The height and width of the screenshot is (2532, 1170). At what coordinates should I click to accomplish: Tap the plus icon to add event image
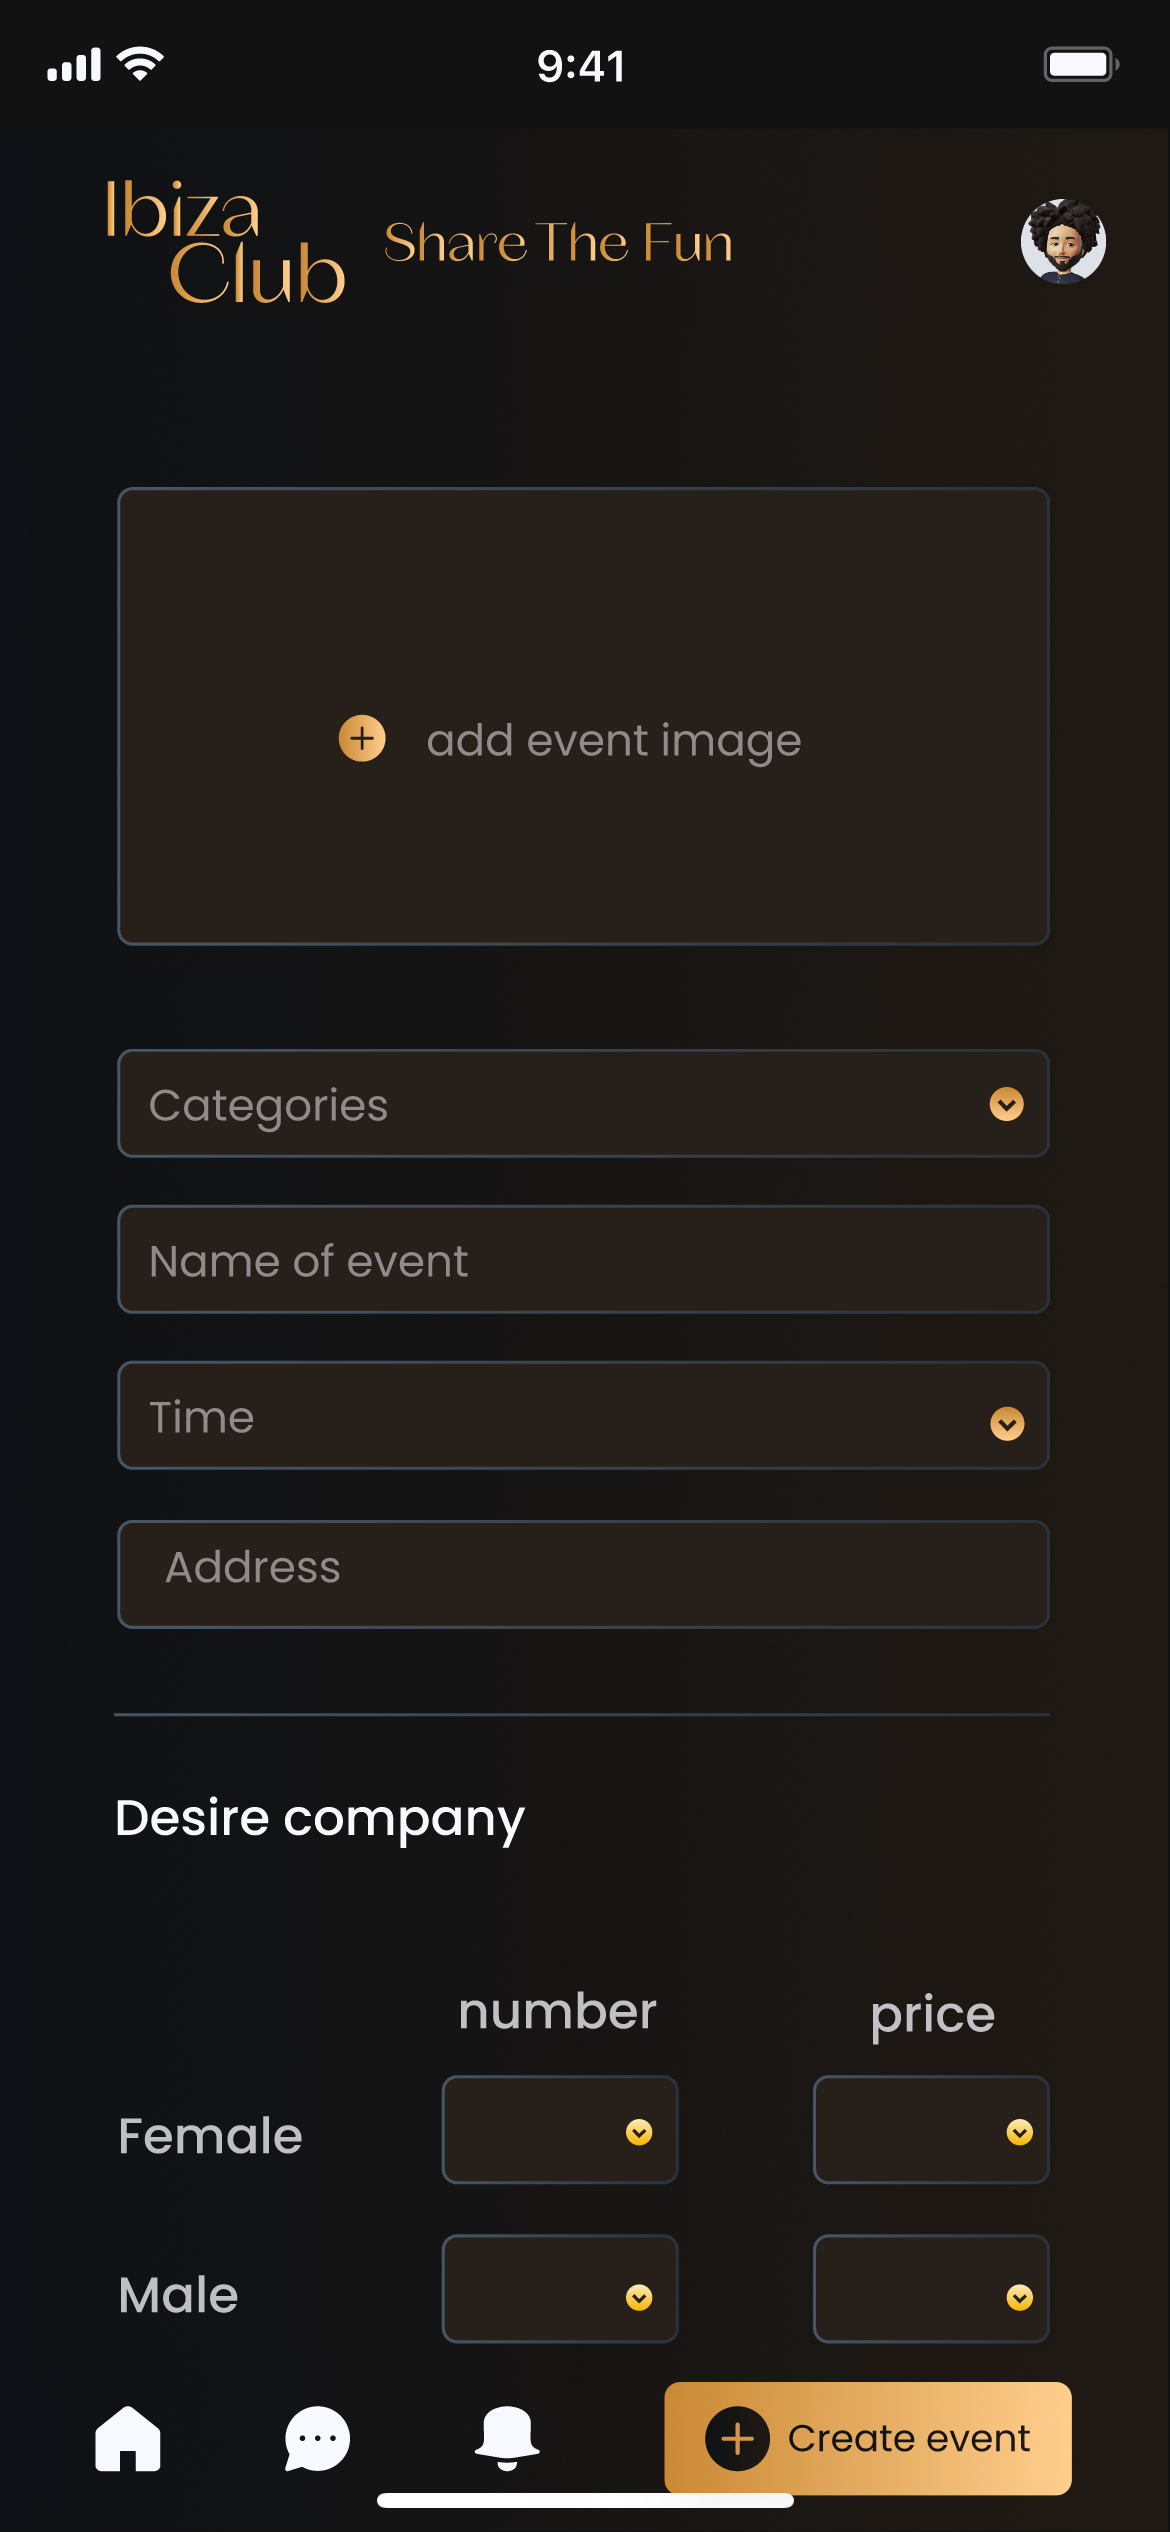pos(362,739)
